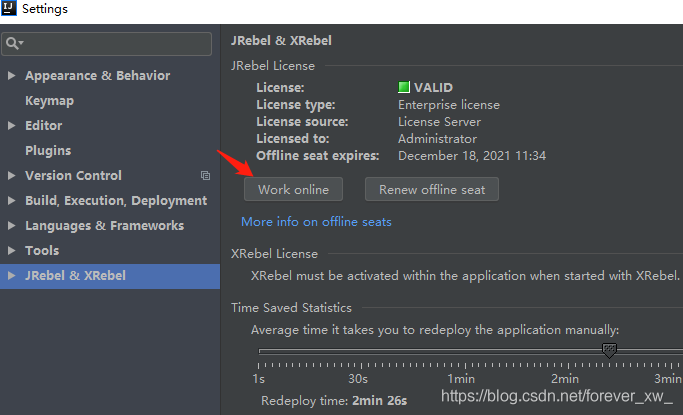Click the Work online button
683x415 pixels.
click(x=293, y=189)
